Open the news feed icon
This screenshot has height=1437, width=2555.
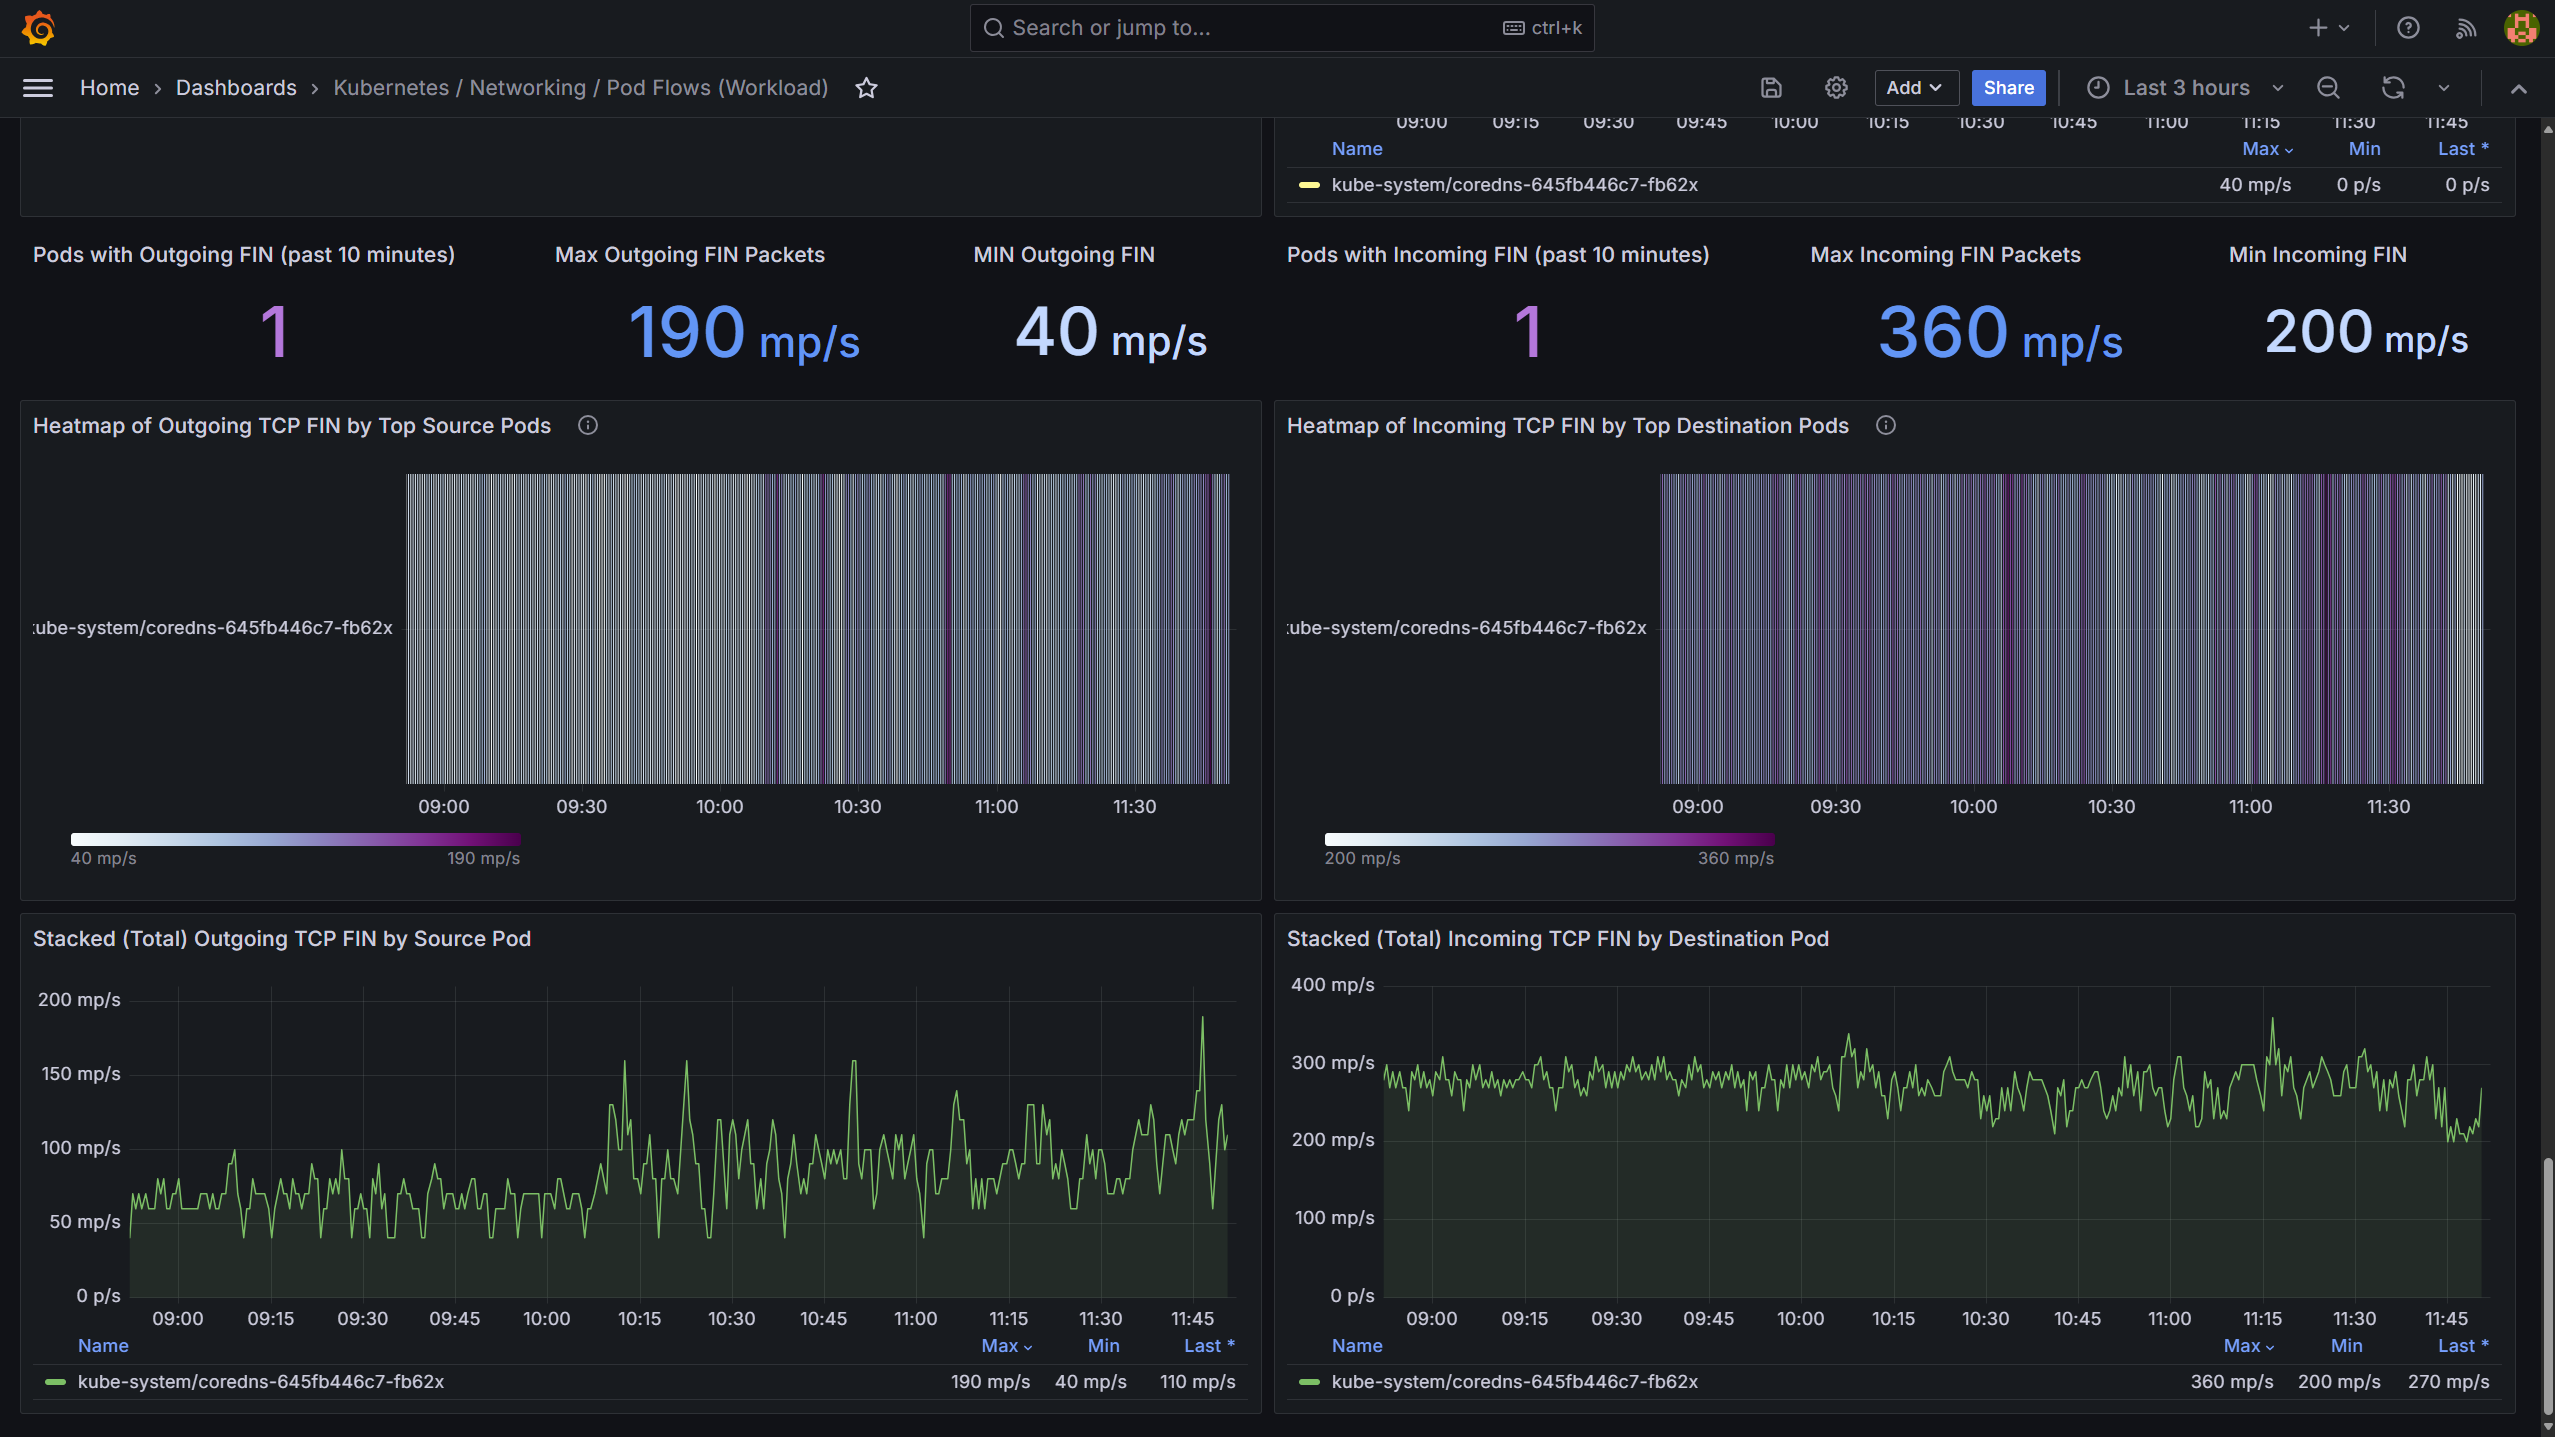click(2465, 28)
